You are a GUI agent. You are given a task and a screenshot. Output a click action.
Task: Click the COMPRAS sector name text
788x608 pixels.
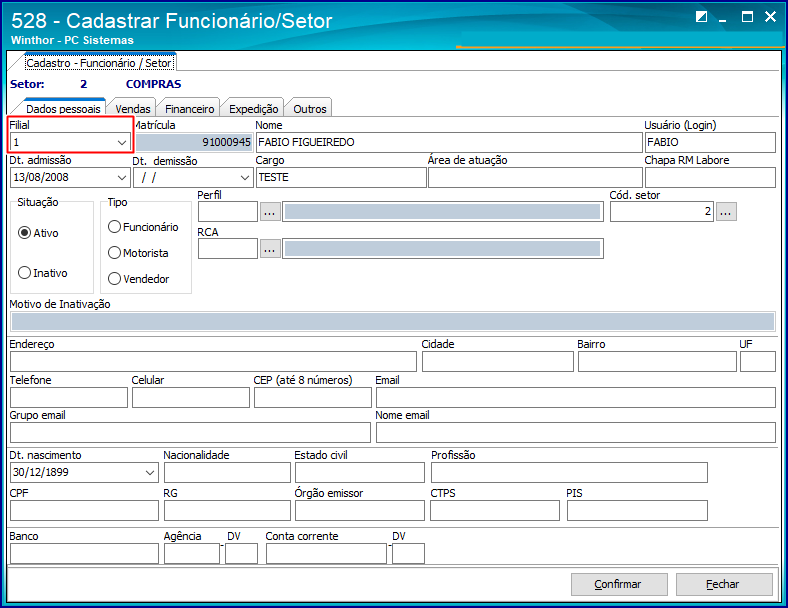pyautogui.click(x=153, y=84)
